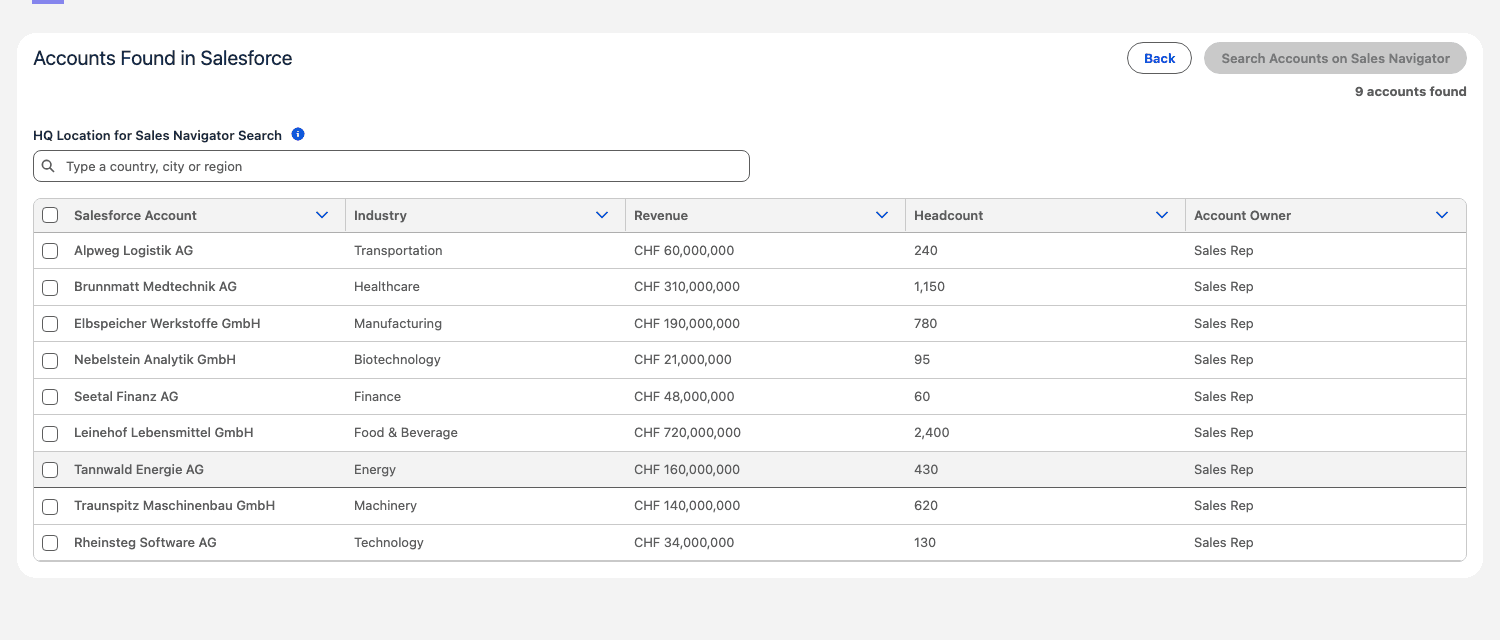The width and height of the screenshot is (1500, 640).
Task: Click the CHF 48,000,000 revenue cell
Action: (x=684, y=396)
